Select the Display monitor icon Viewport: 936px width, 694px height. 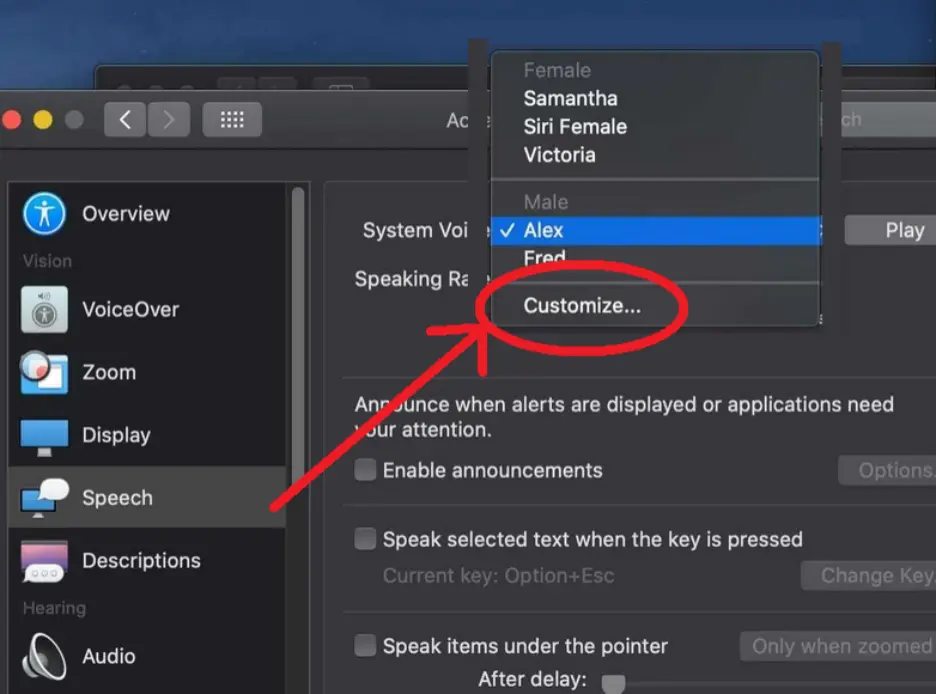[x=44, y=437]
